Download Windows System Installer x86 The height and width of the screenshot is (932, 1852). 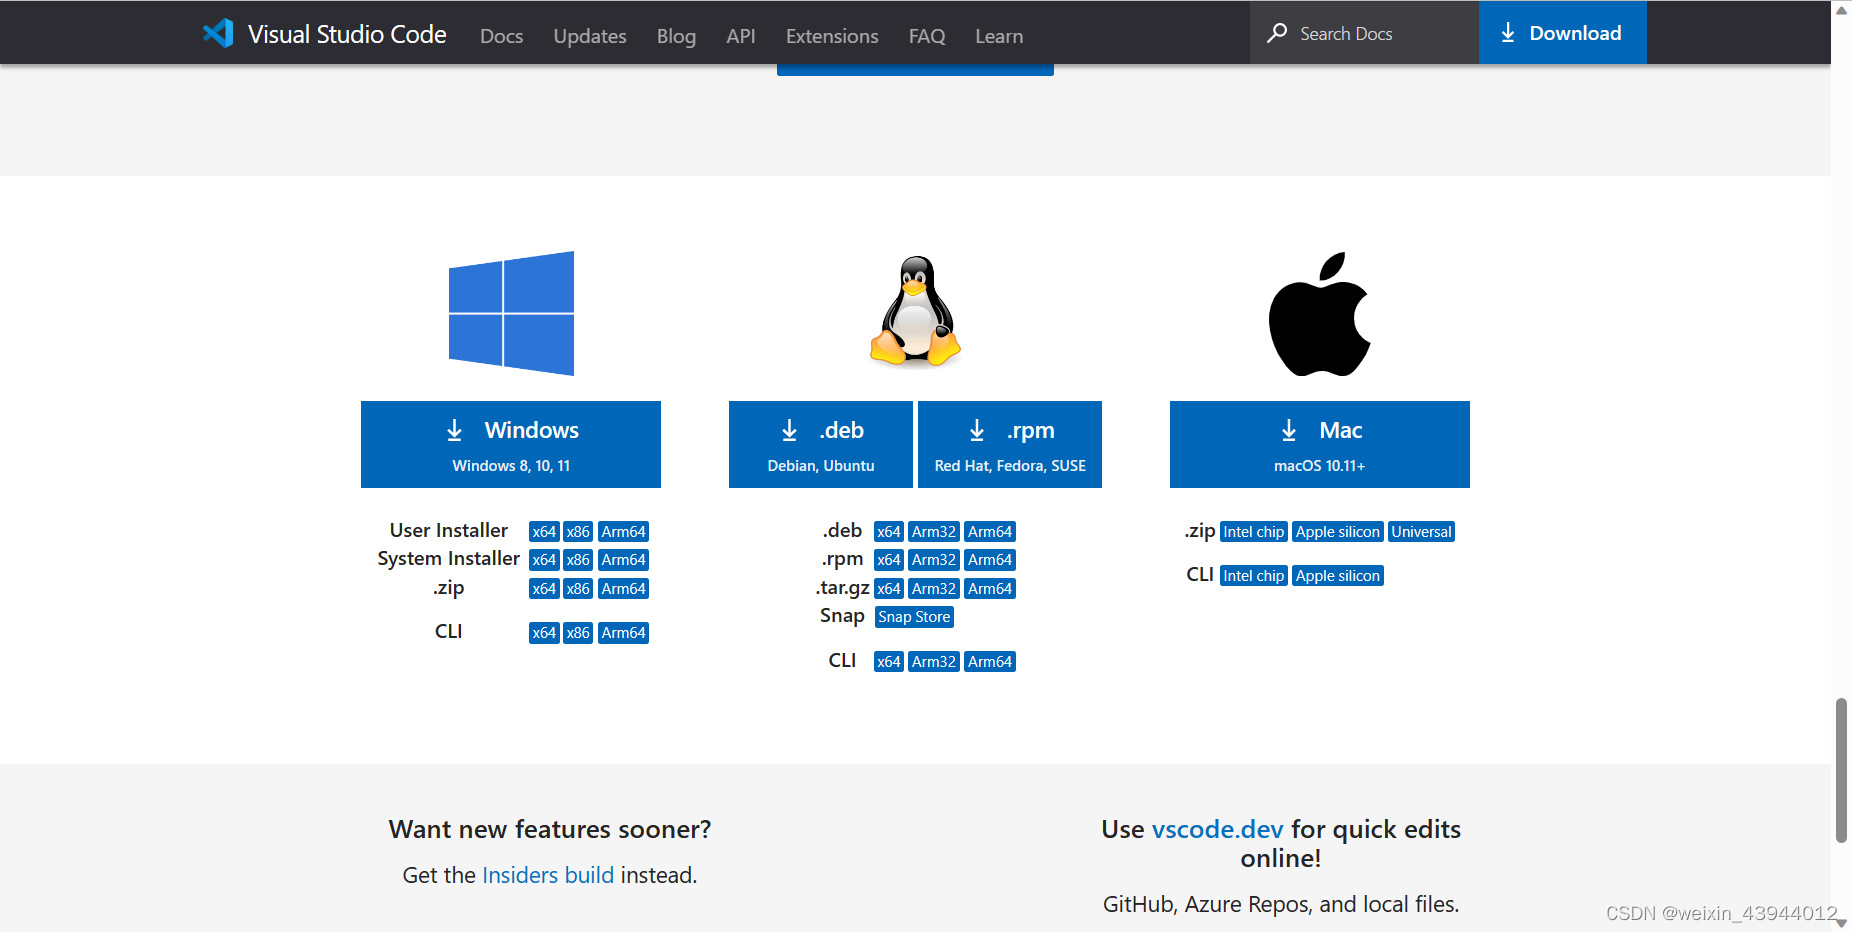point(578,560)
